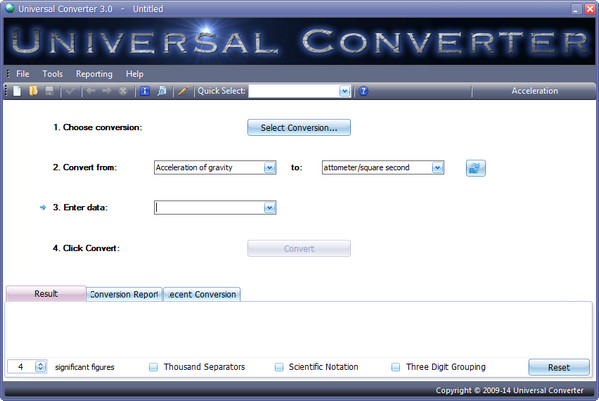This screenshot has width=599, height=401.
Task: Click the significant figures value field
Action: [21, 367]
